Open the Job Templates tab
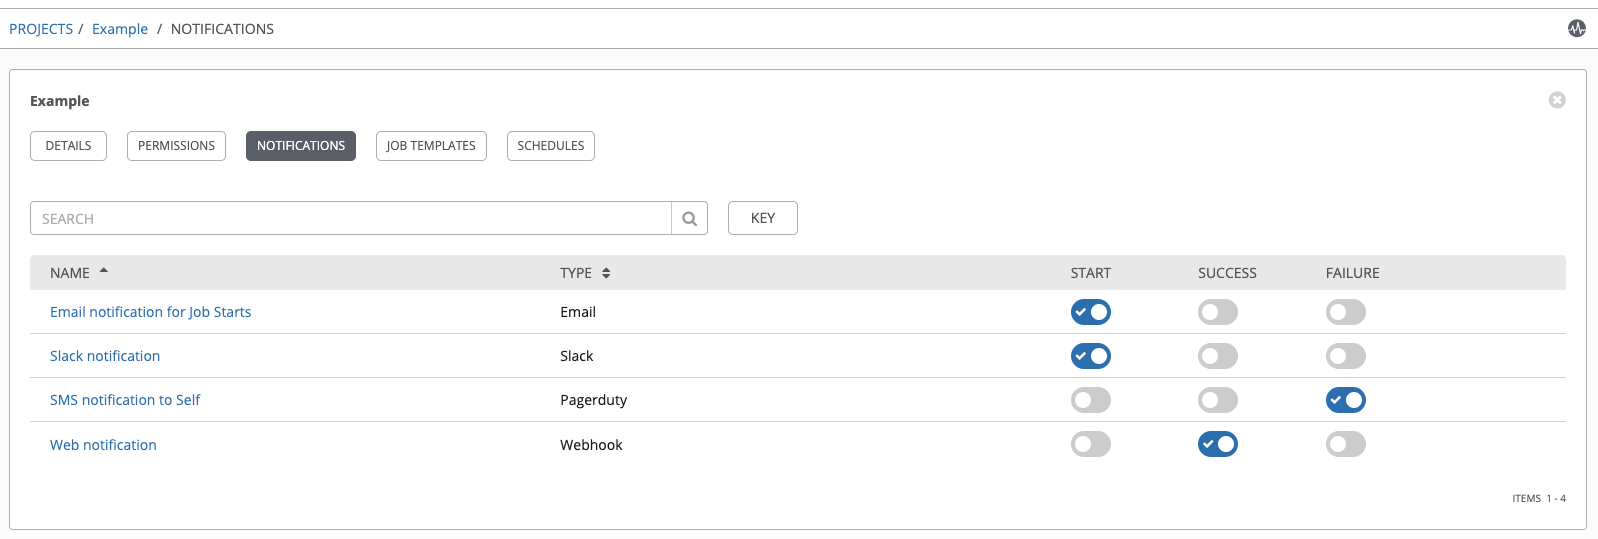This screenshot has height=539, width=1598. (431, 146)
